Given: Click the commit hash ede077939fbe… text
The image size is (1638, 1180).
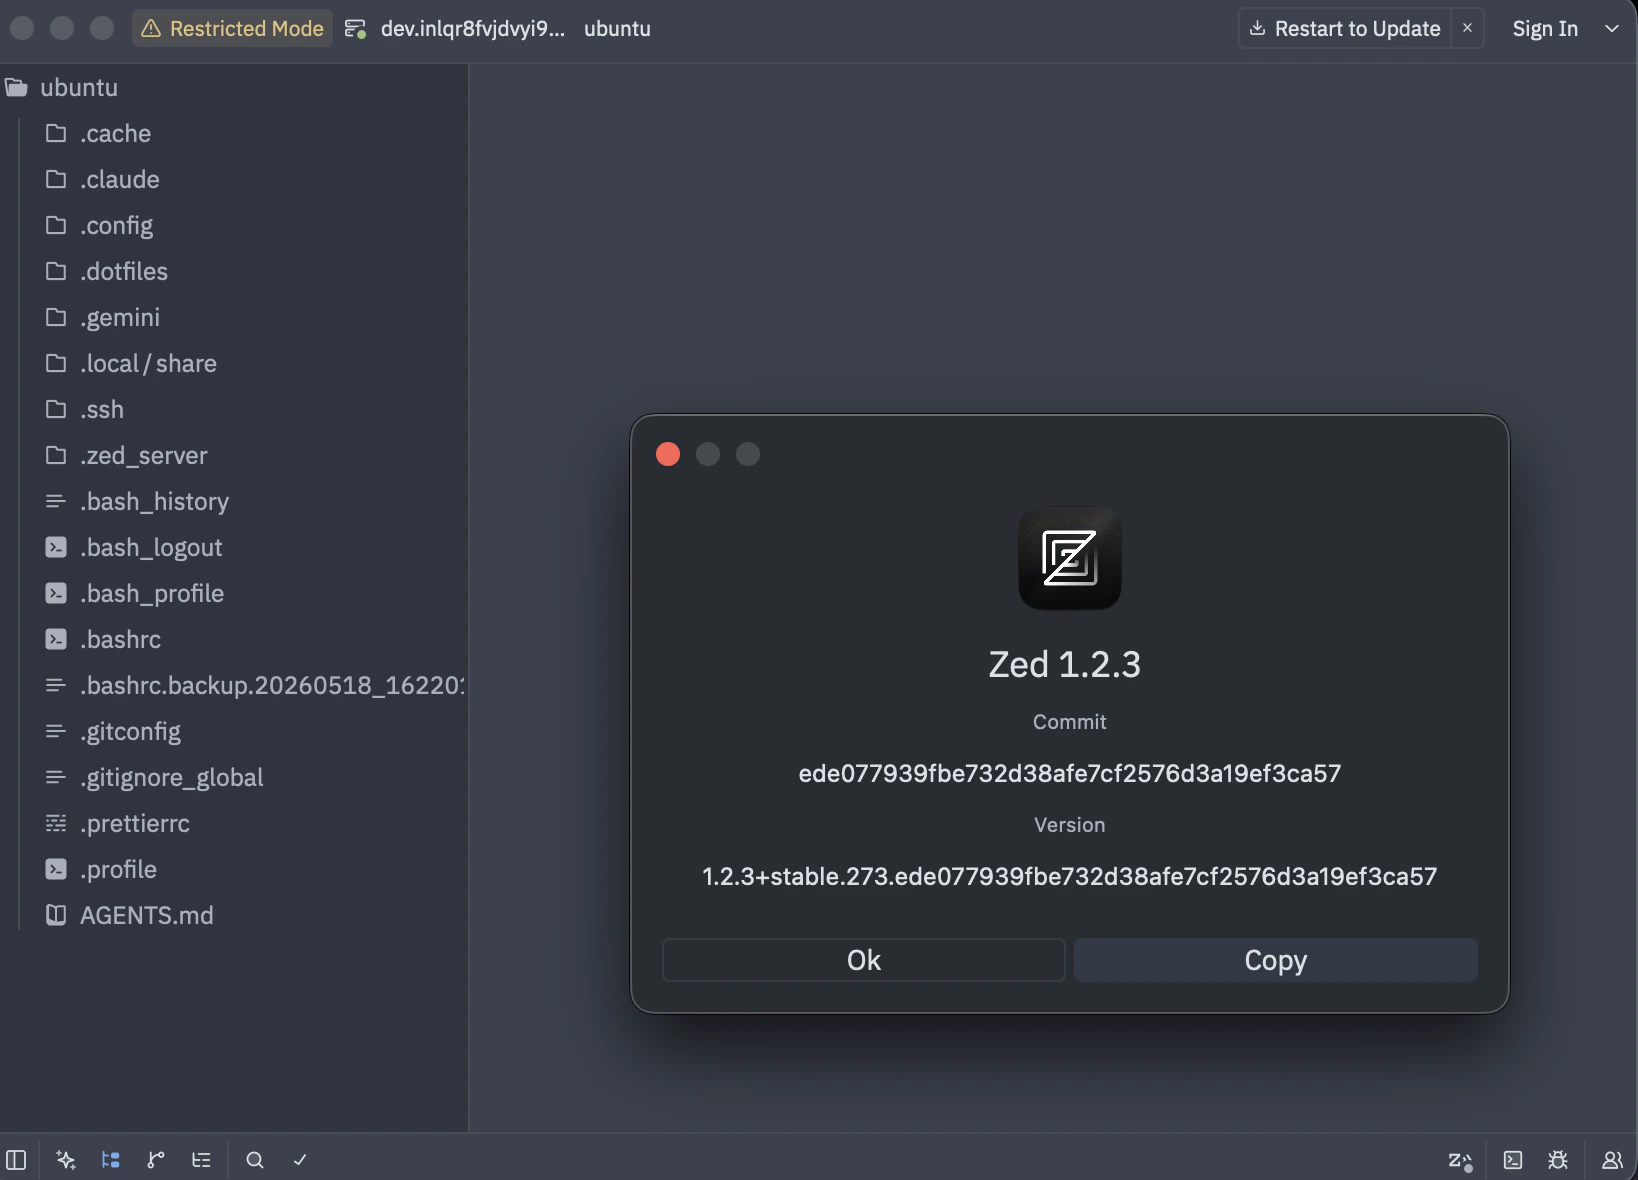Looking at the screenshot, I should (x=1070, y=773).
